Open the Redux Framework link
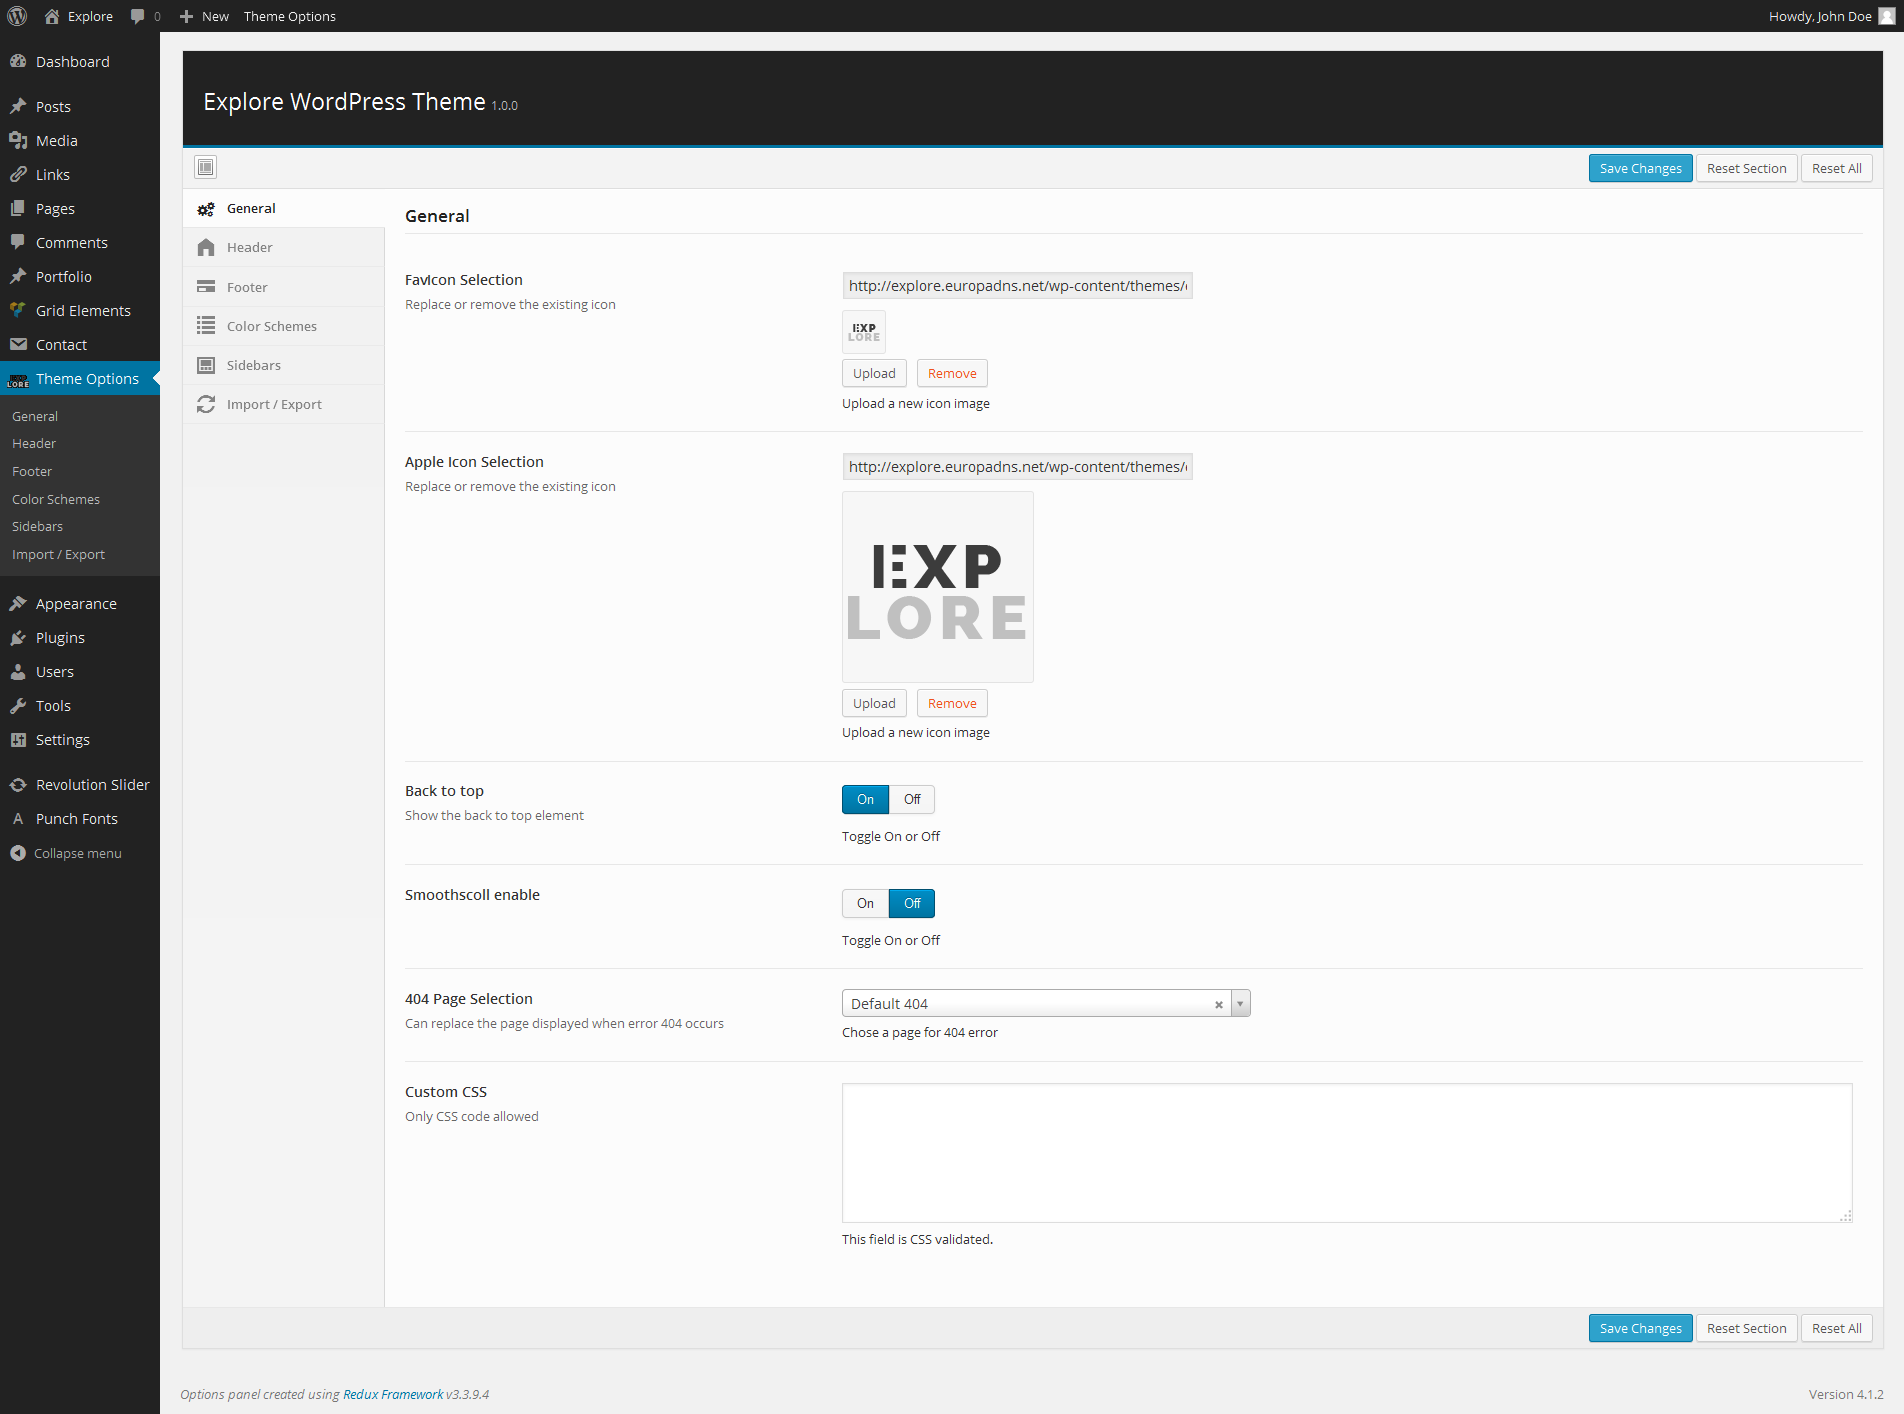 (x=393, y=1394)
